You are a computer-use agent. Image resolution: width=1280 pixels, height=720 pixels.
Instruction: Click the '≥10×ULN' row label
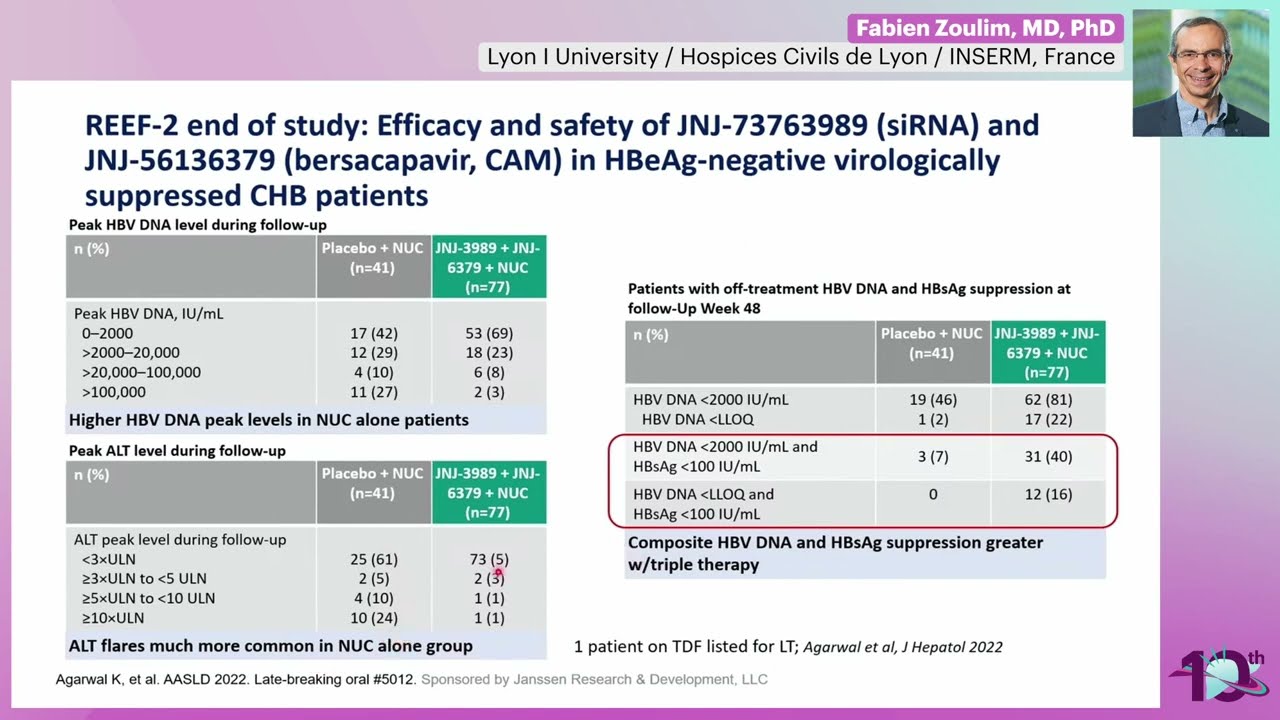coord(113,618)
